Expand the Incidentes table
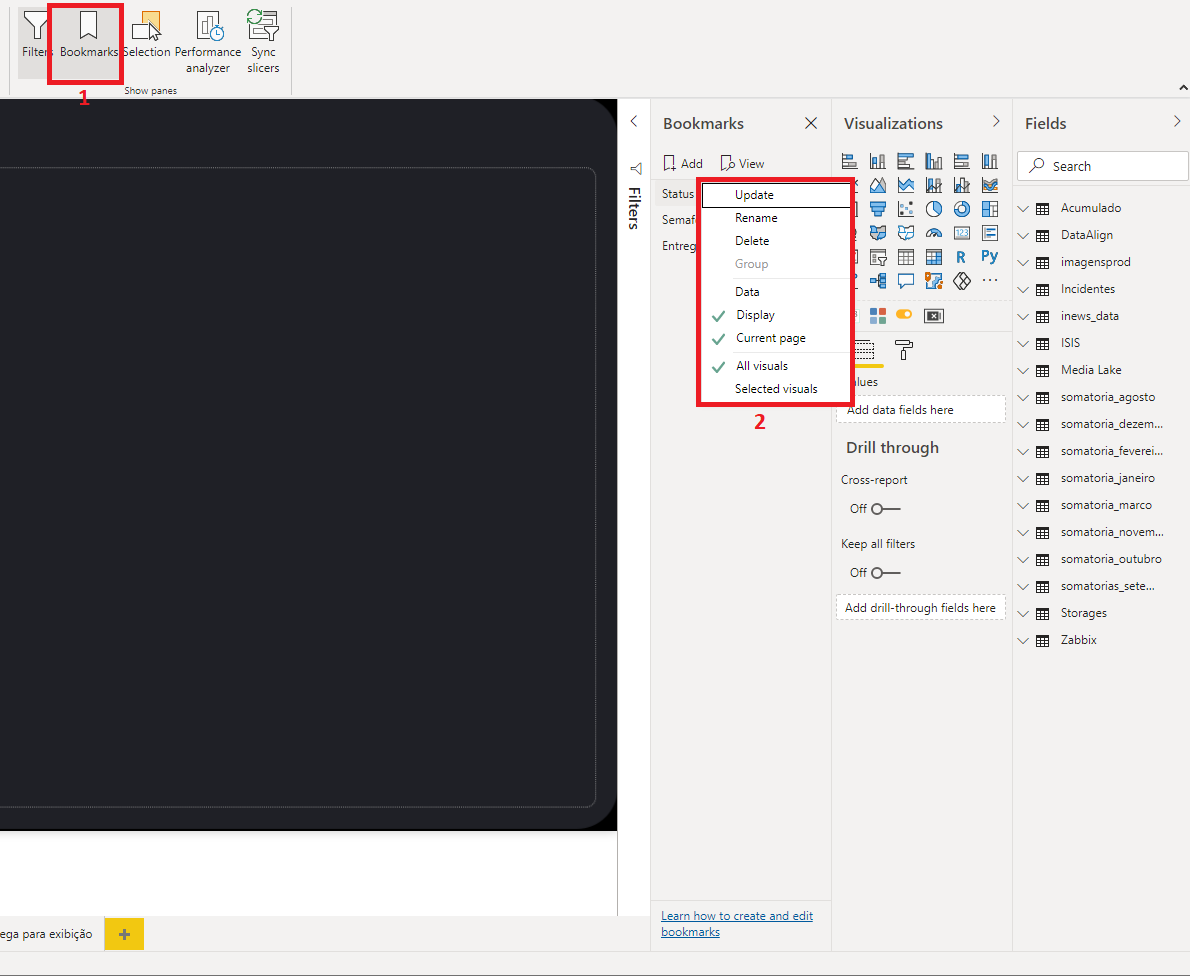1190x976 pixels. [1023, 289]
